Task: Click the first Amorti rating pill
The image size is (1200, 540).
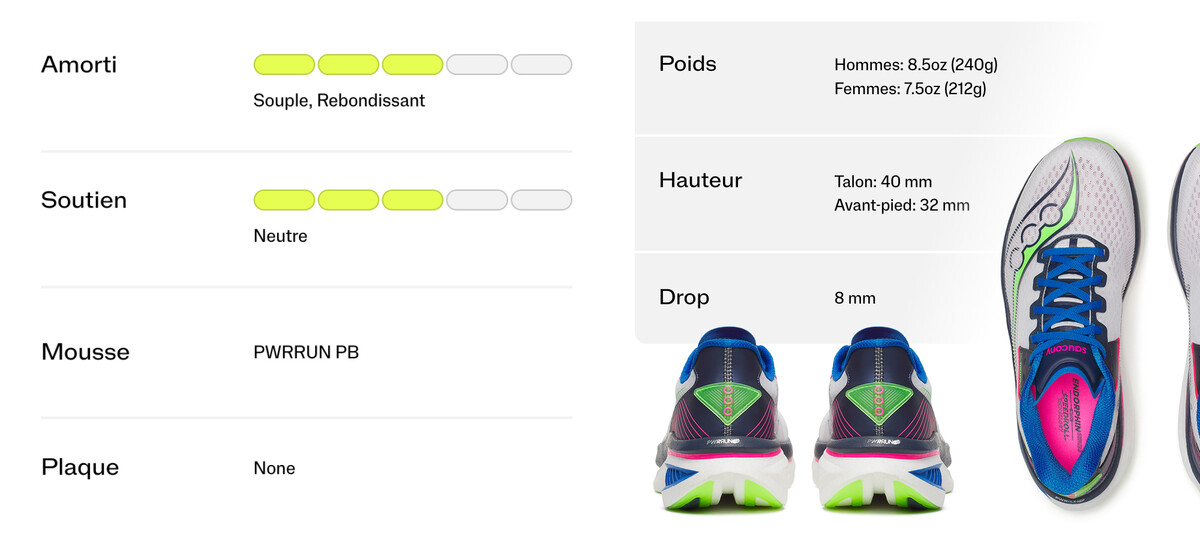Action: (x=284, y=65)
